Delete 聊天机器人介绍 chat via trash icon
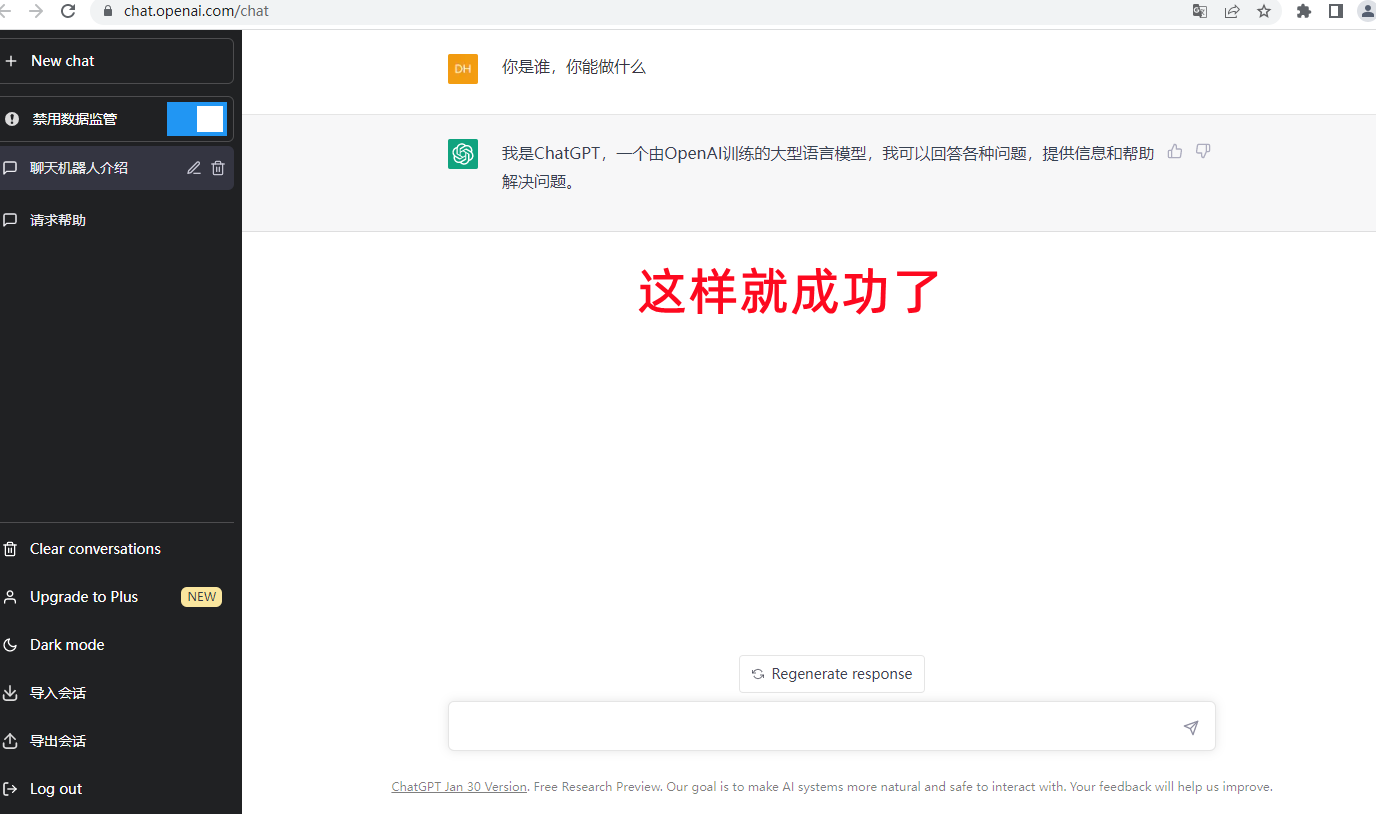Viewport: 1376px width, 814px height. coord(218,168)
